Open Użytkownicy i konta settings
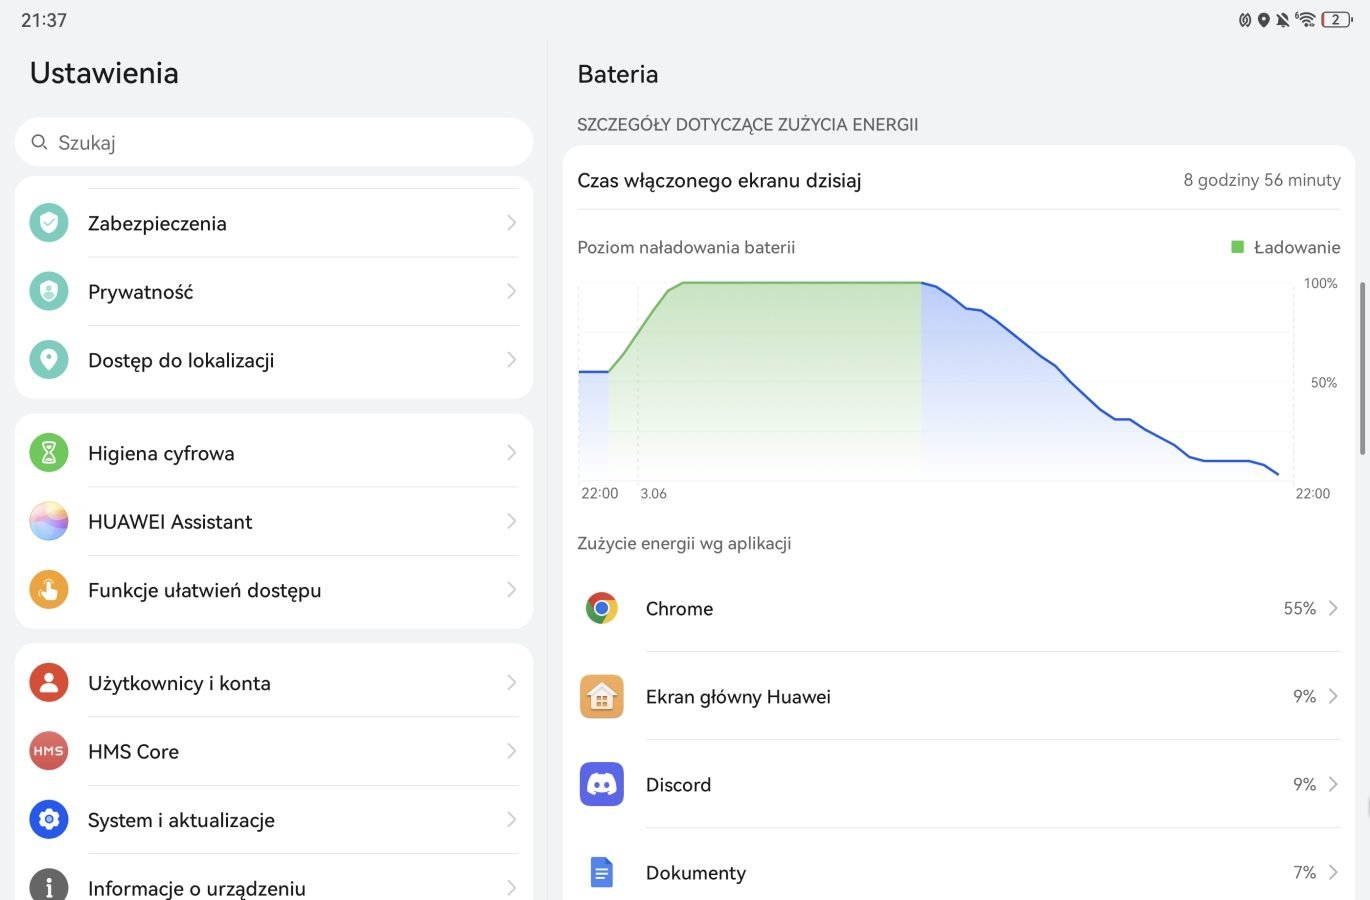This screenshot has width=1370, height=900. tap(274, 683)
